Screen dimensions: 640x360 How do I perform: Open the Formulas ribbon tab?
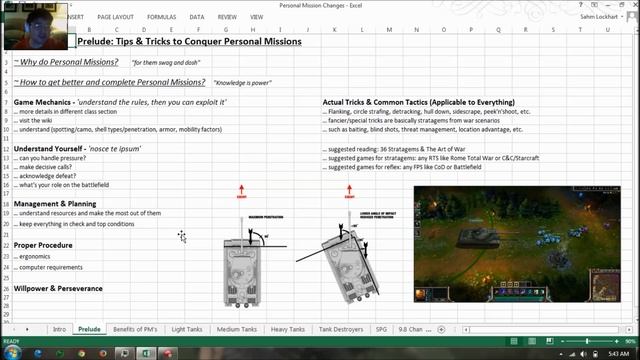tap(162, 17)
